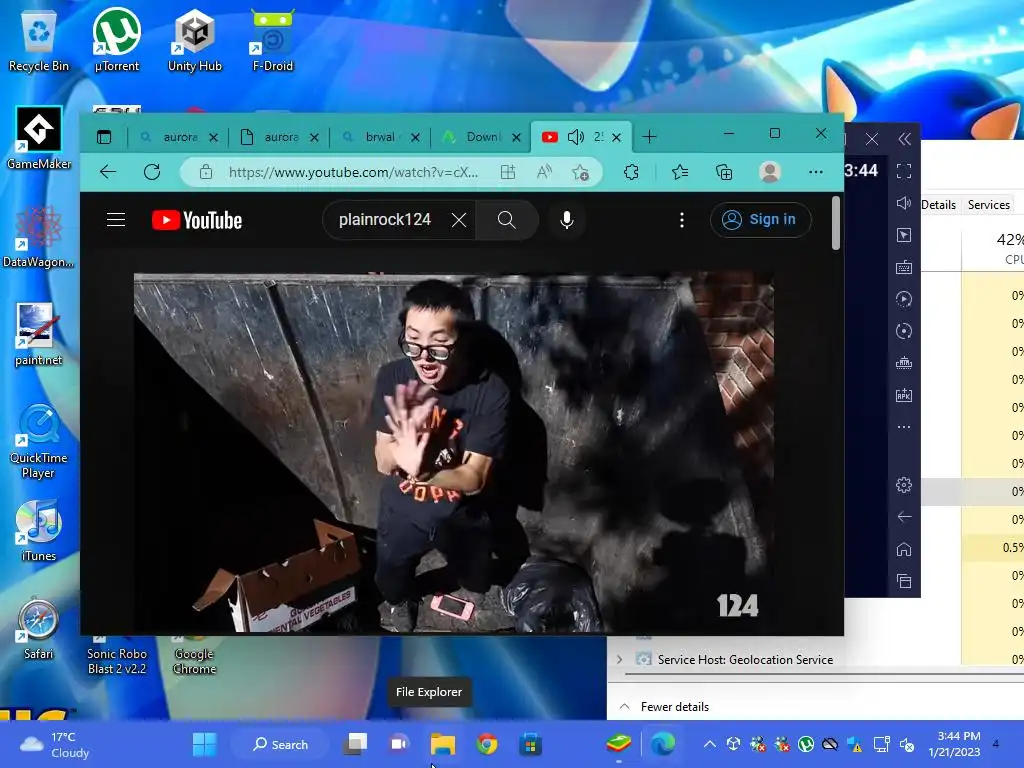Image resolution: width=1024 pixels, height=768 pixels.
Task: Open Microsoft Store from the taskbar
Action: click(530, 744)
